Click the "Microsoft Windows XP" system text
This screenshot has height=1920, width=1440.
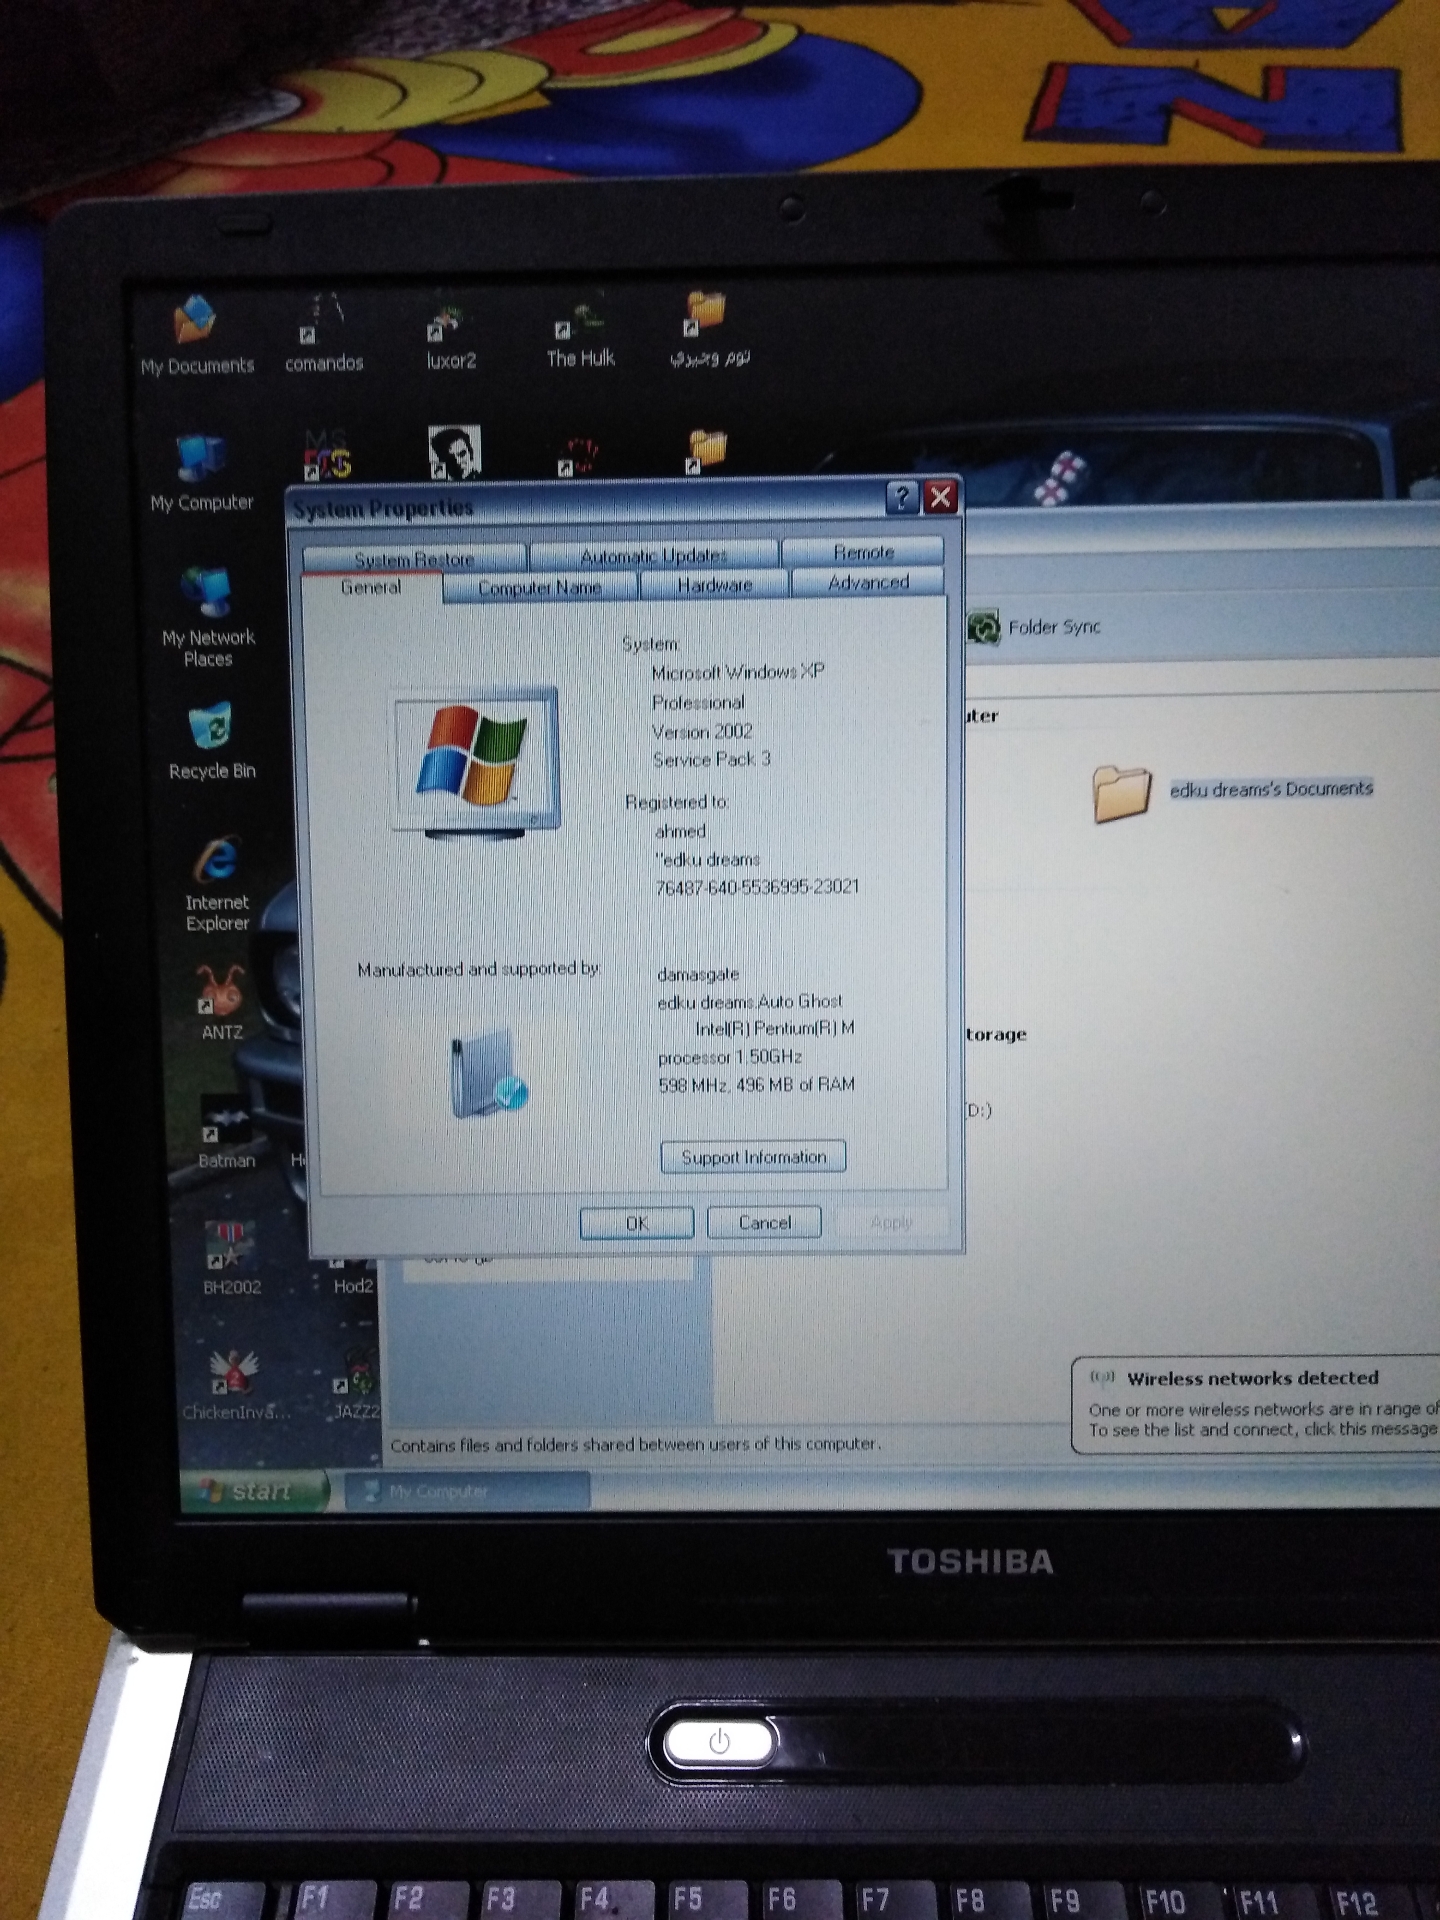(x=738, y=672)
